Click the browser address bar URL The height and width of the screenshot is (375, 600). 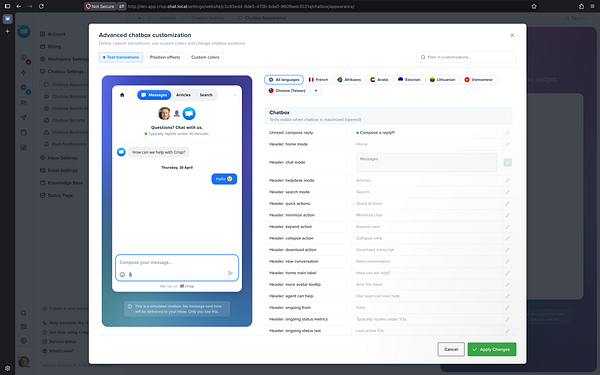tap(241, 6)
